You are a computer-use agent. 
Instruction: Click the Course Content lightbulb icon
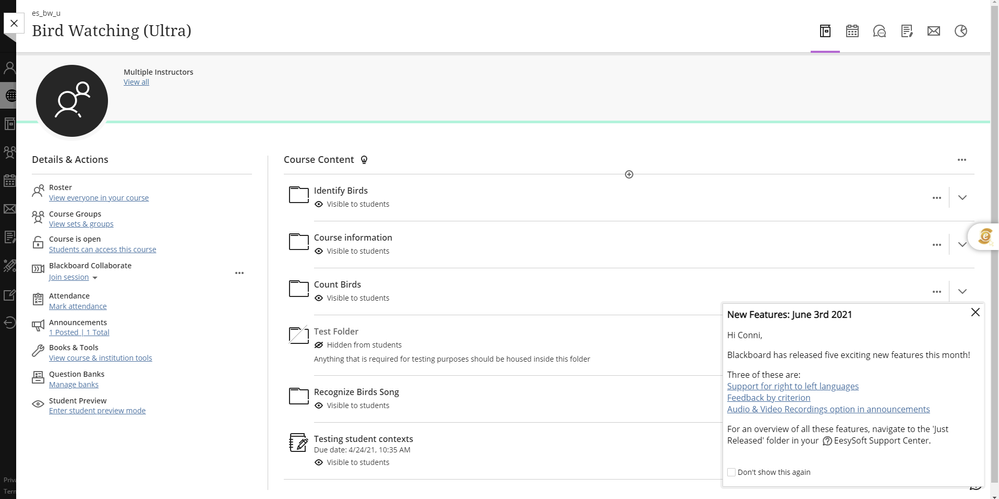[x=364, y=160]
